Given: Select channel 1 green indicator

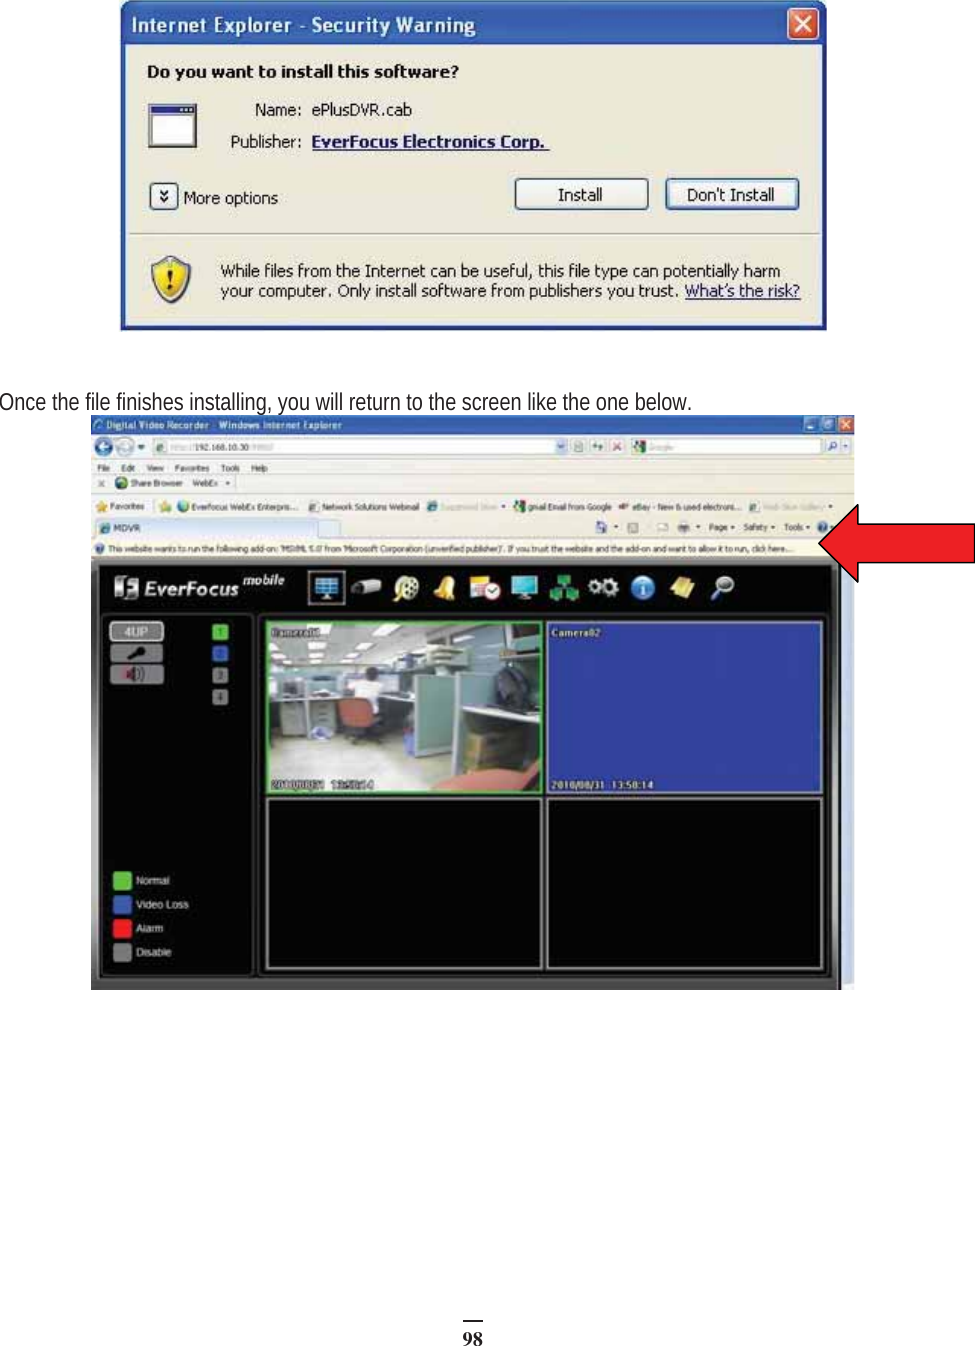Looking at the screenshot, I should pos(220,632).
